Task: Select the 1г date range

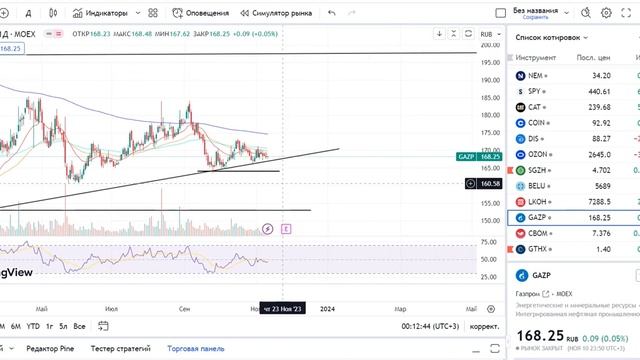Action: 49,327
